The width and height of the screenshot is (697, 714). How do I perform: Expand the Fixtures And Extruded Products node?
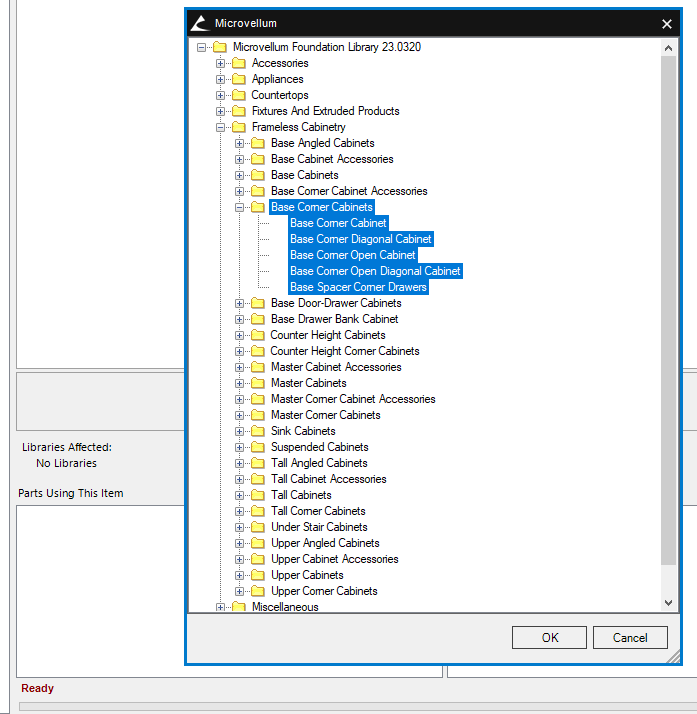(221, 111)
